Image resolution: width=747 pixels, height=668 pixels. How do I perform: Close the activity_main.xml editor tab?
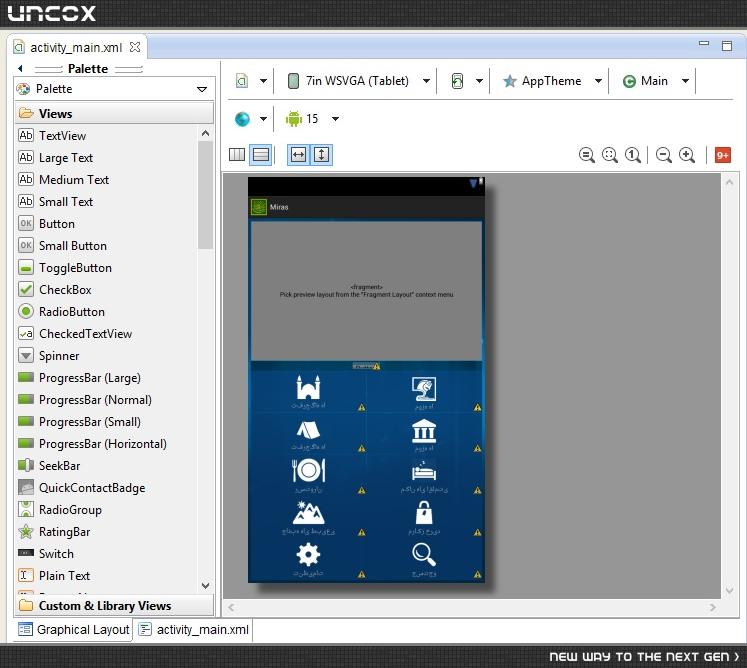pyautogui.click(x=135, y=47)
